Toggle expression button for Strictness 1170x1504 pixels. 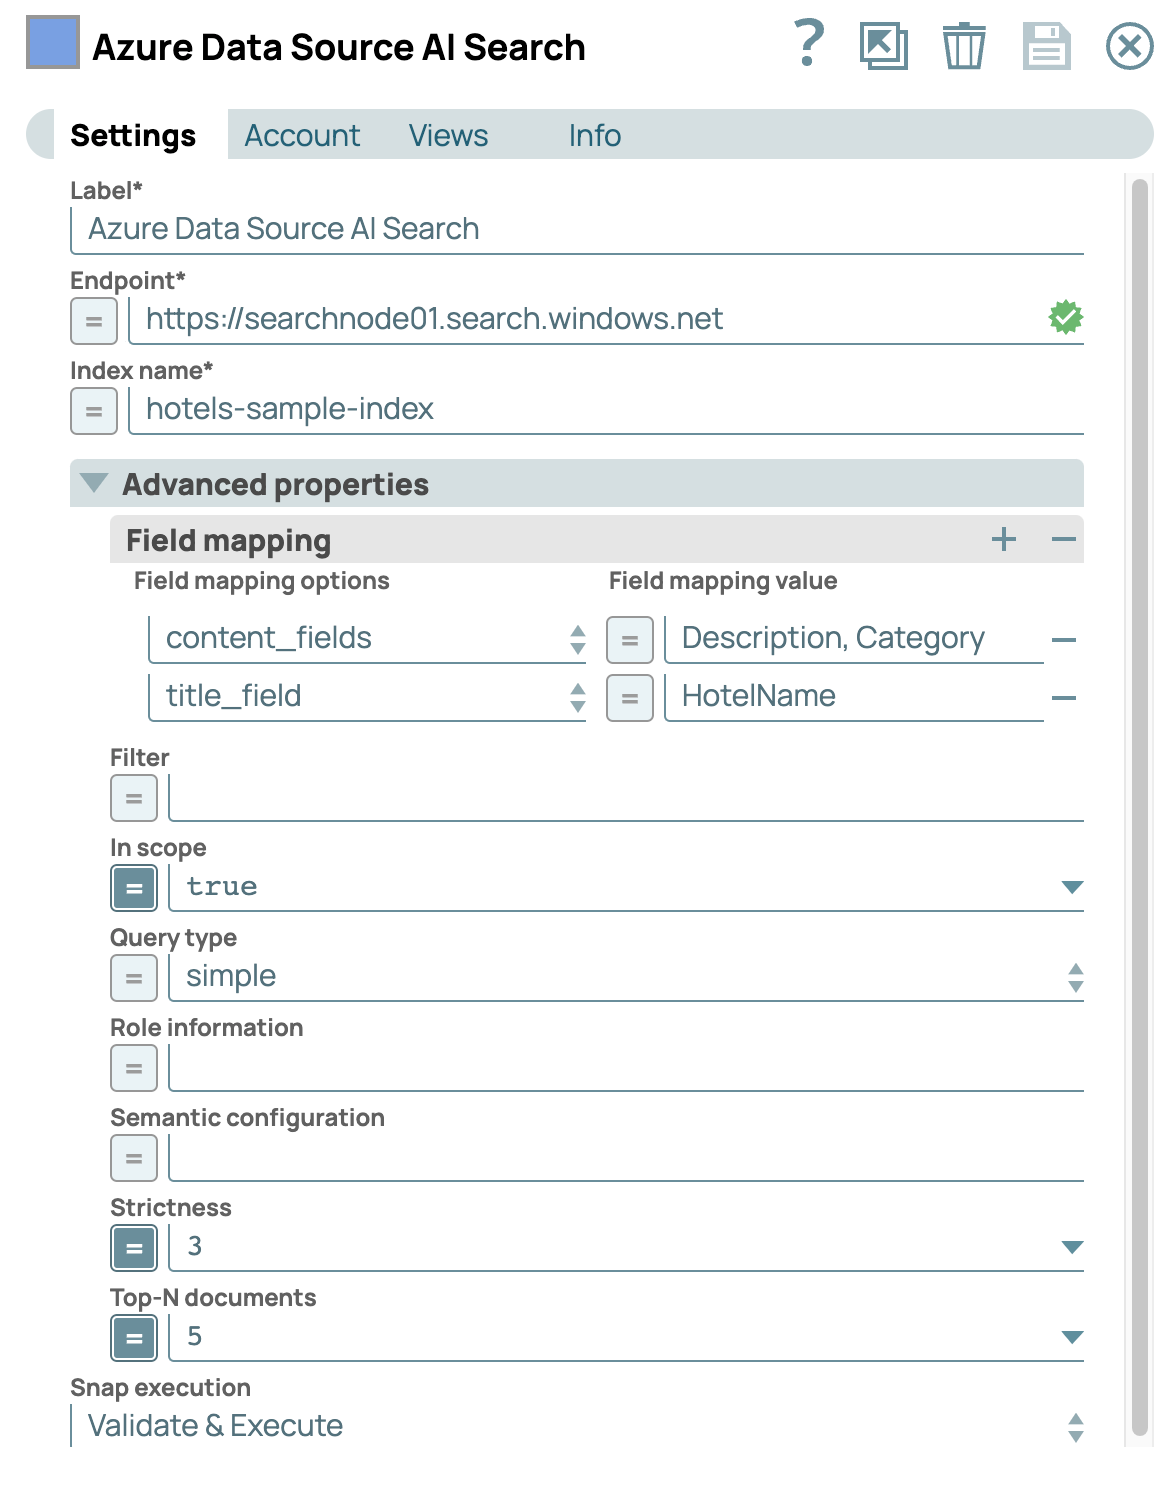point(134,1248)
